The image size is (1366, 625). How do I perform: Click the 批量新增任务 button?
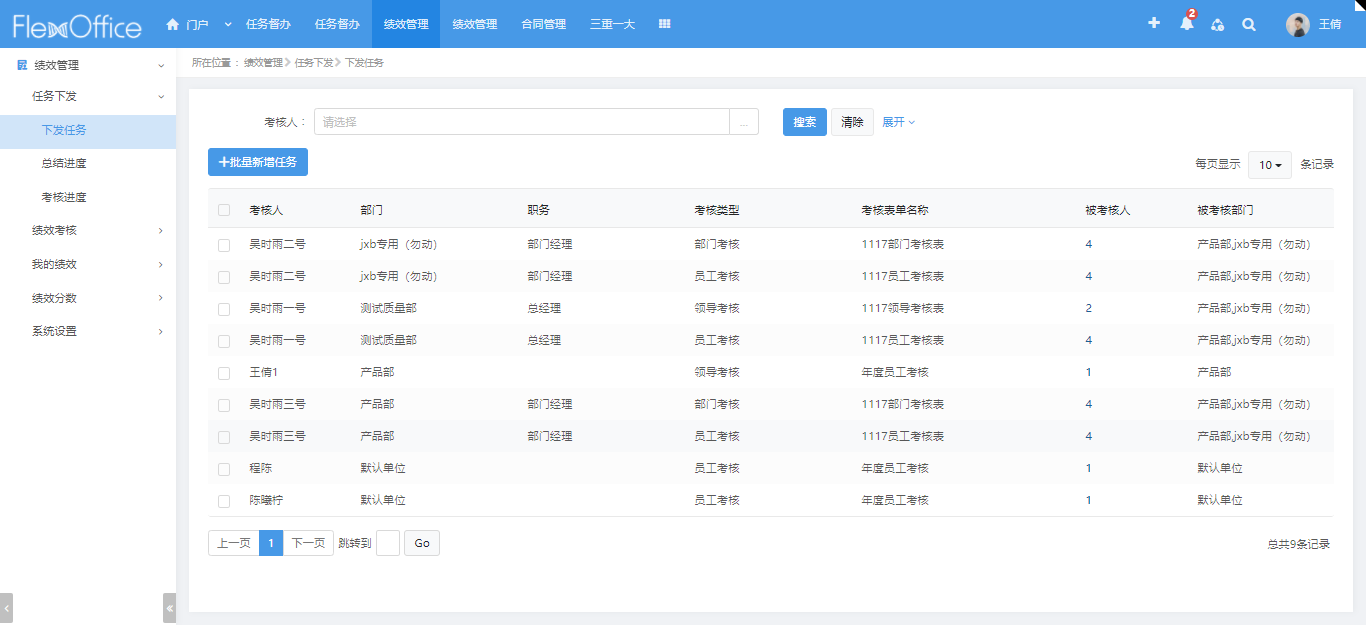coord(258,162)
